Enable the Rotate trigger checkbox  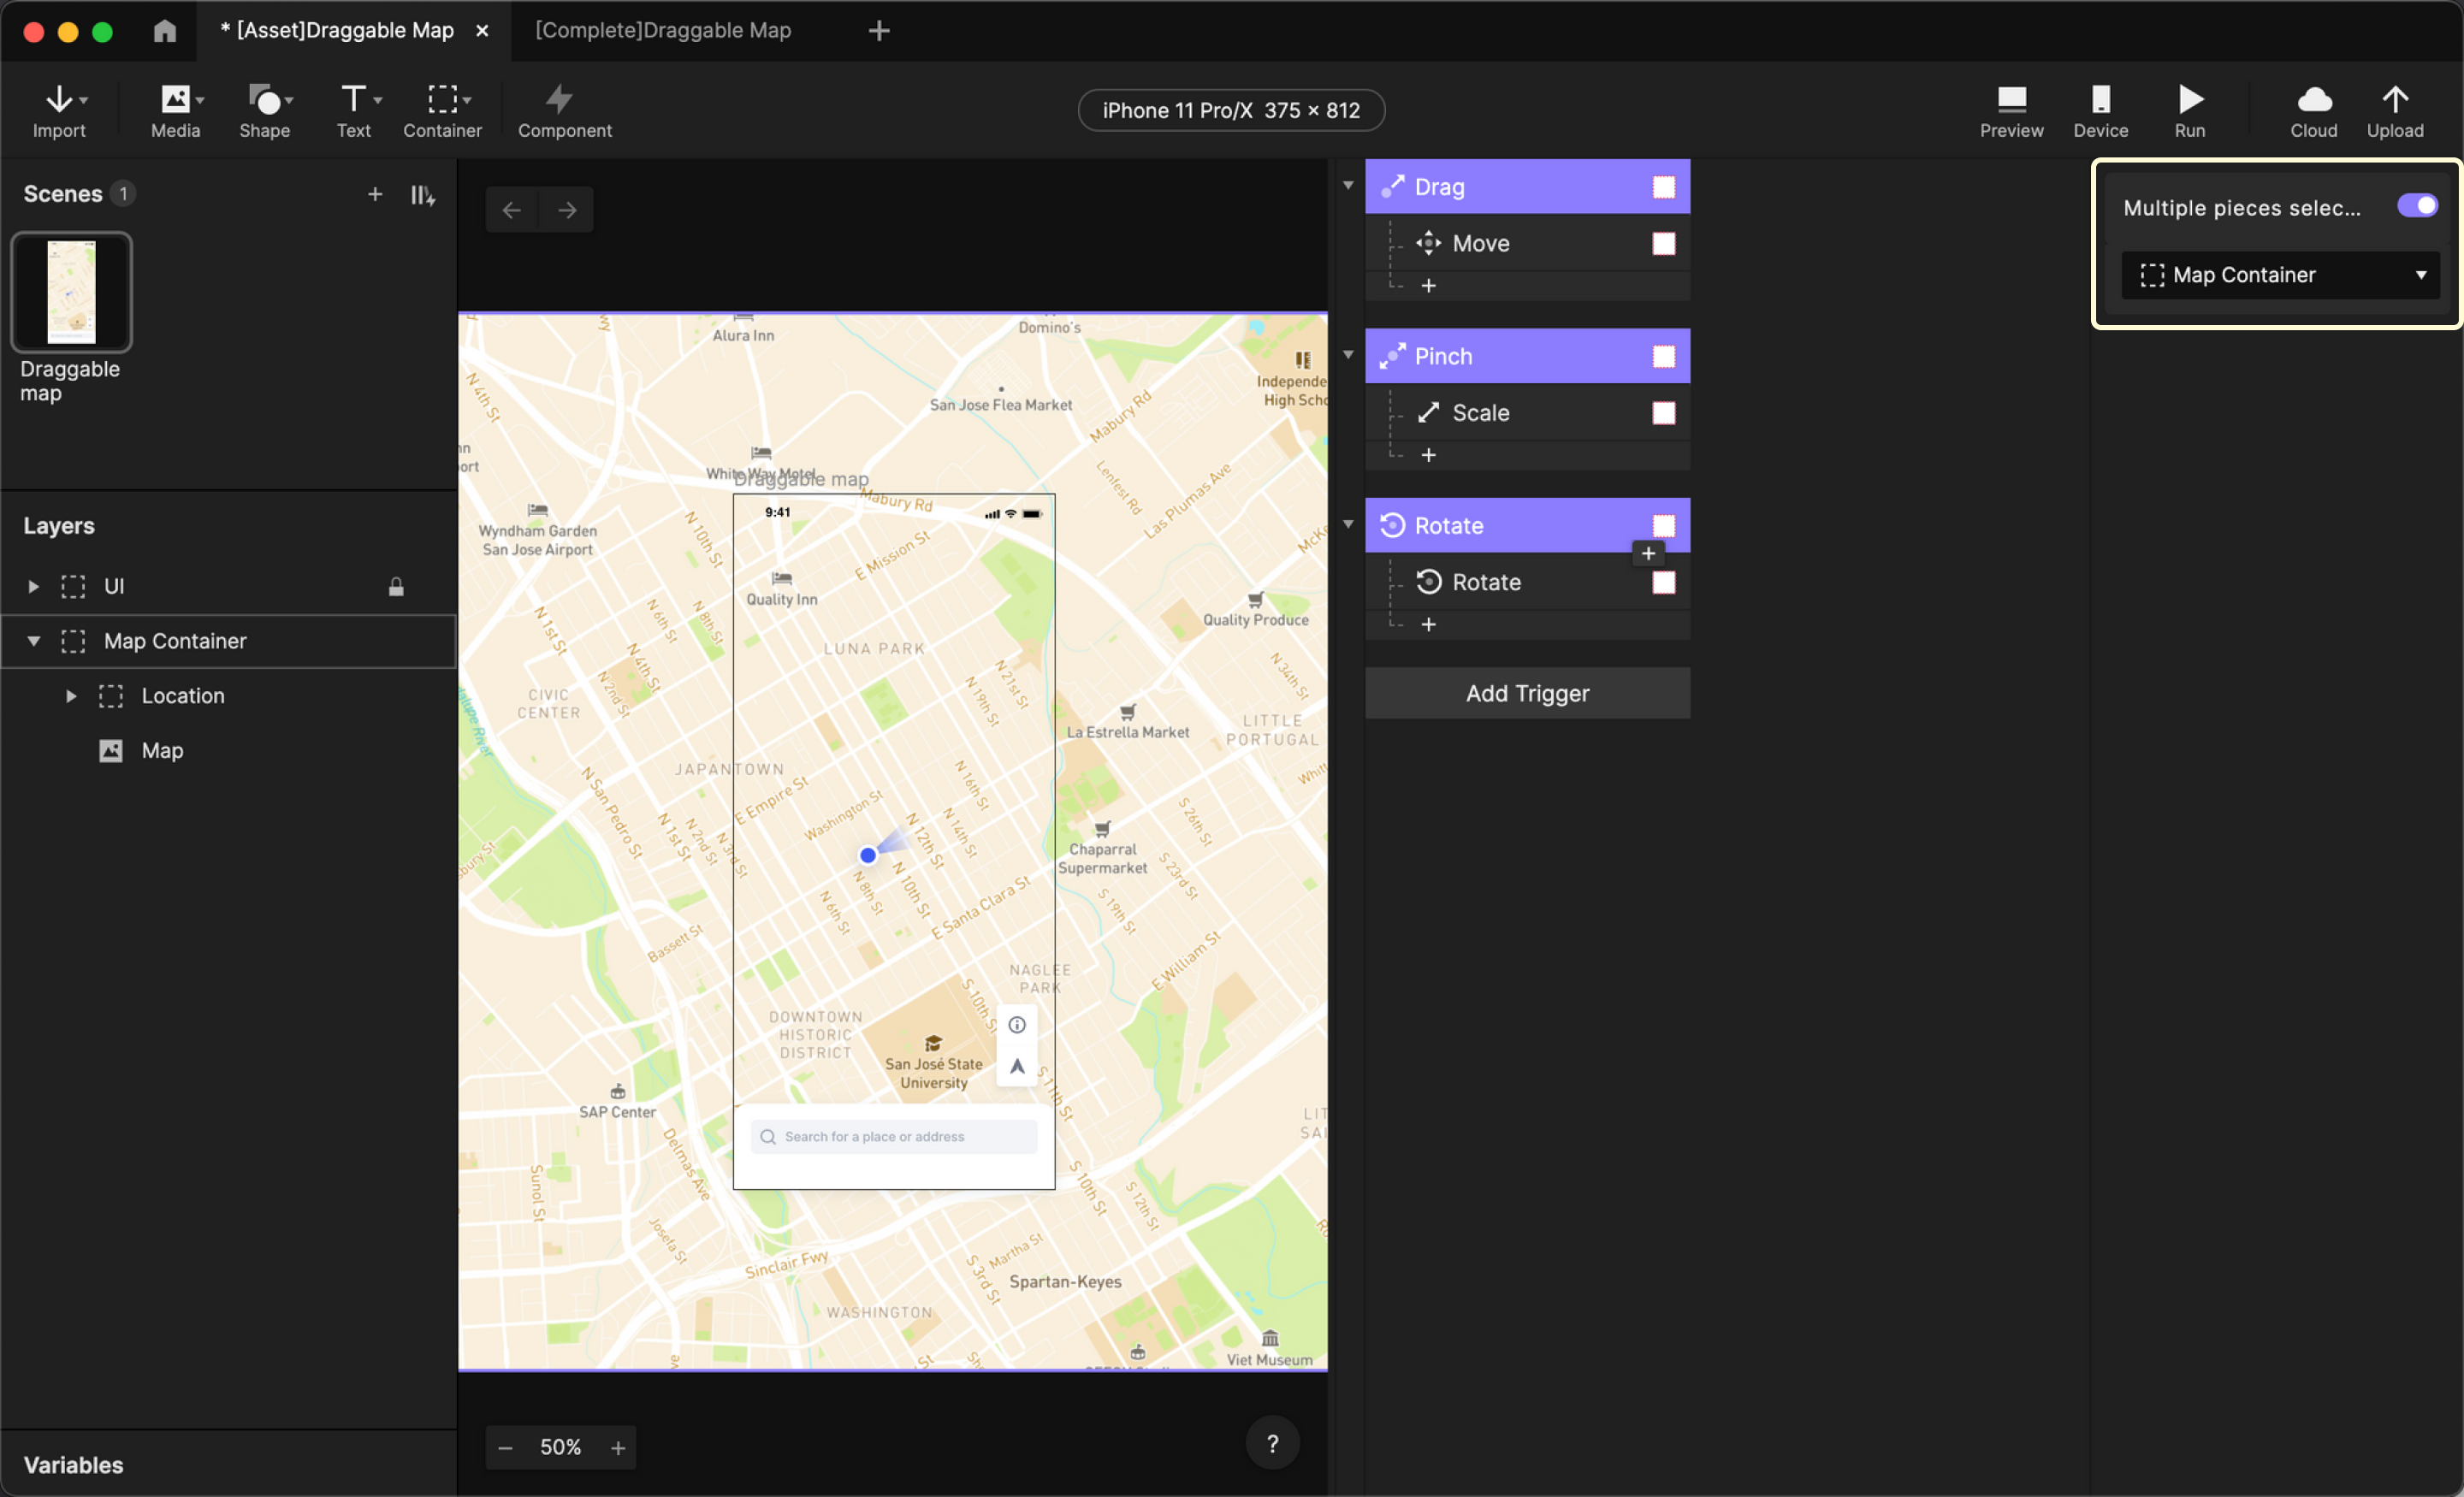1660,524
